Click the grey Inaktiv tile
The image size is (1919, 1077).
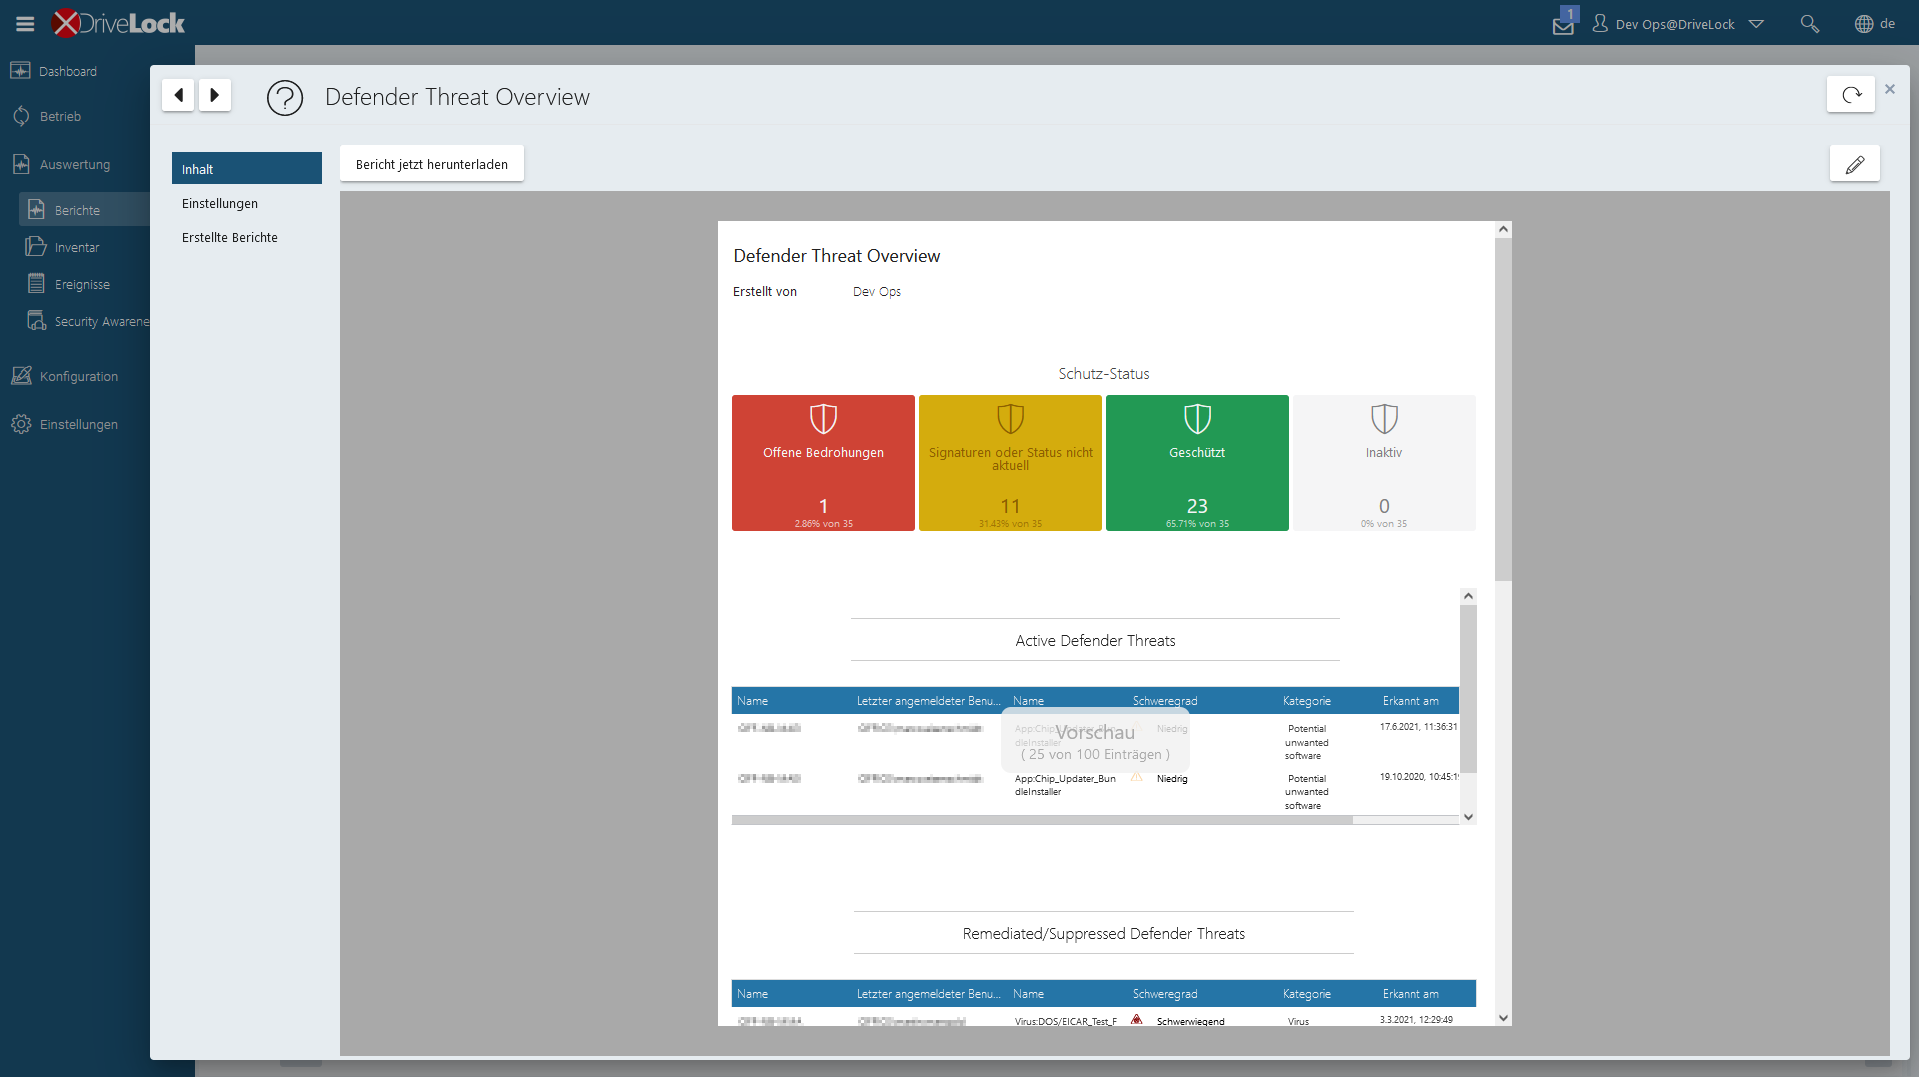point(1384,463)
